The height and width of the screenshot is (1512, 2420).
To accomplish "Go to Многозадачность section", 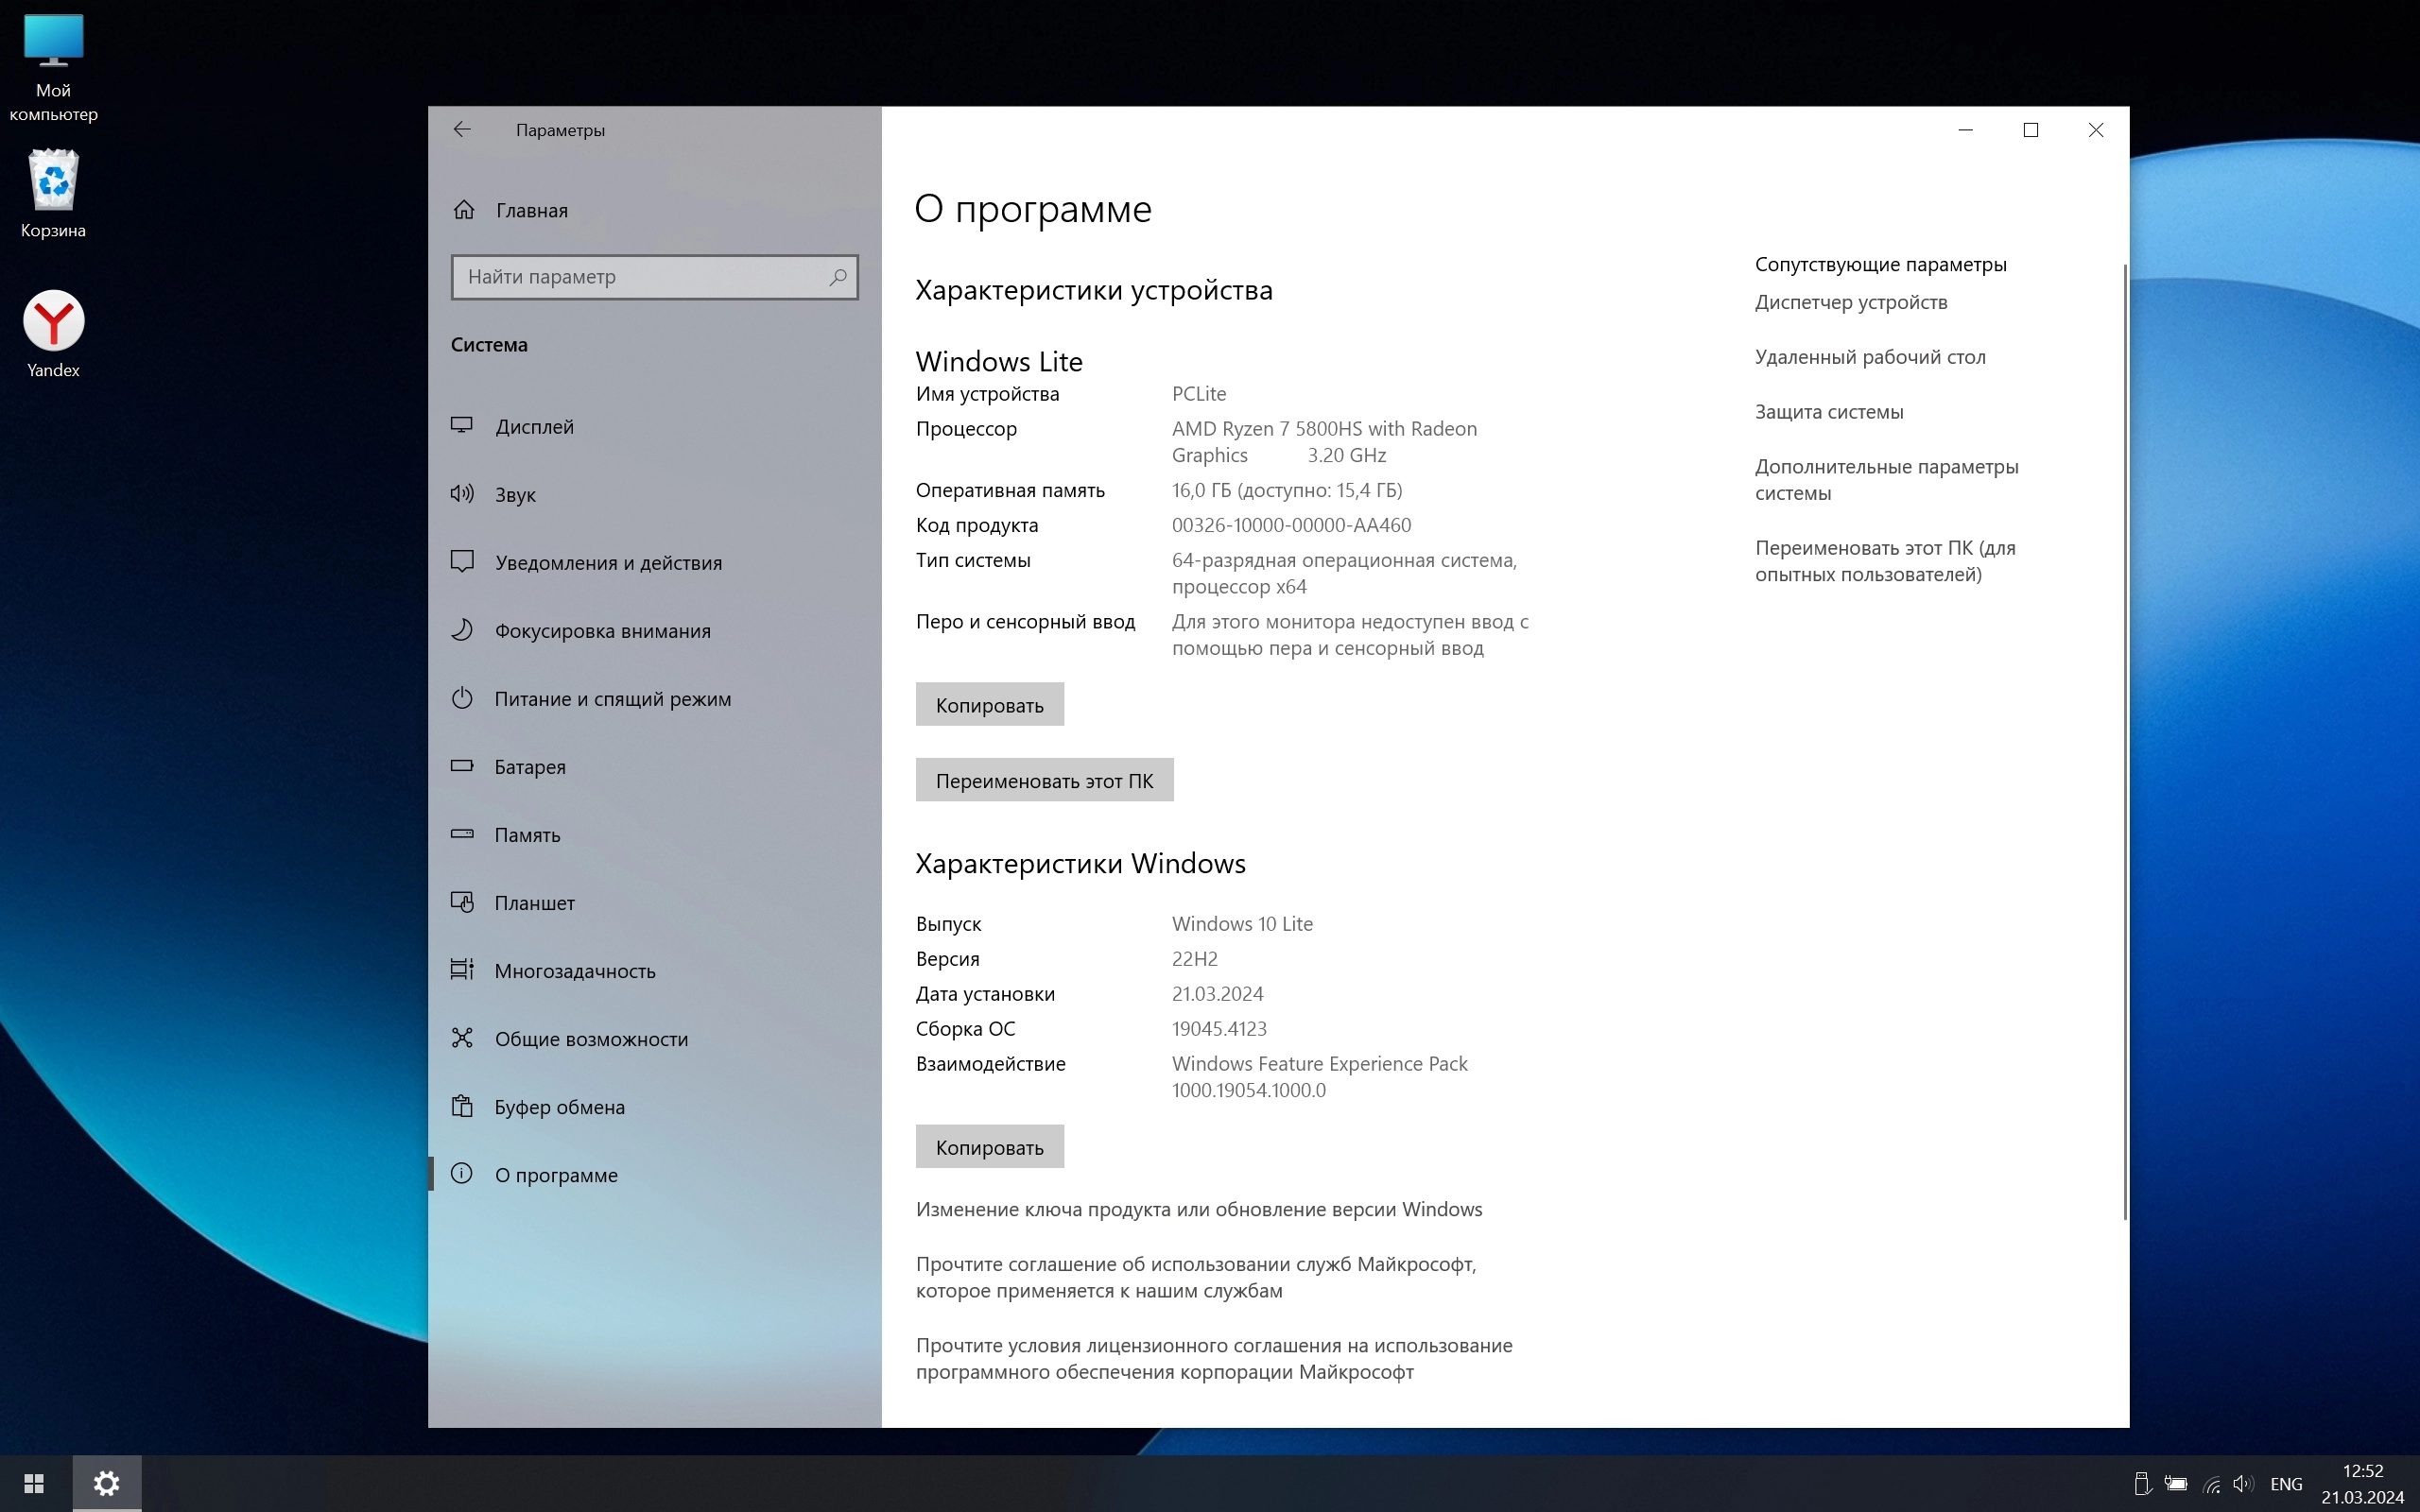I will click(x=574, y=971).
